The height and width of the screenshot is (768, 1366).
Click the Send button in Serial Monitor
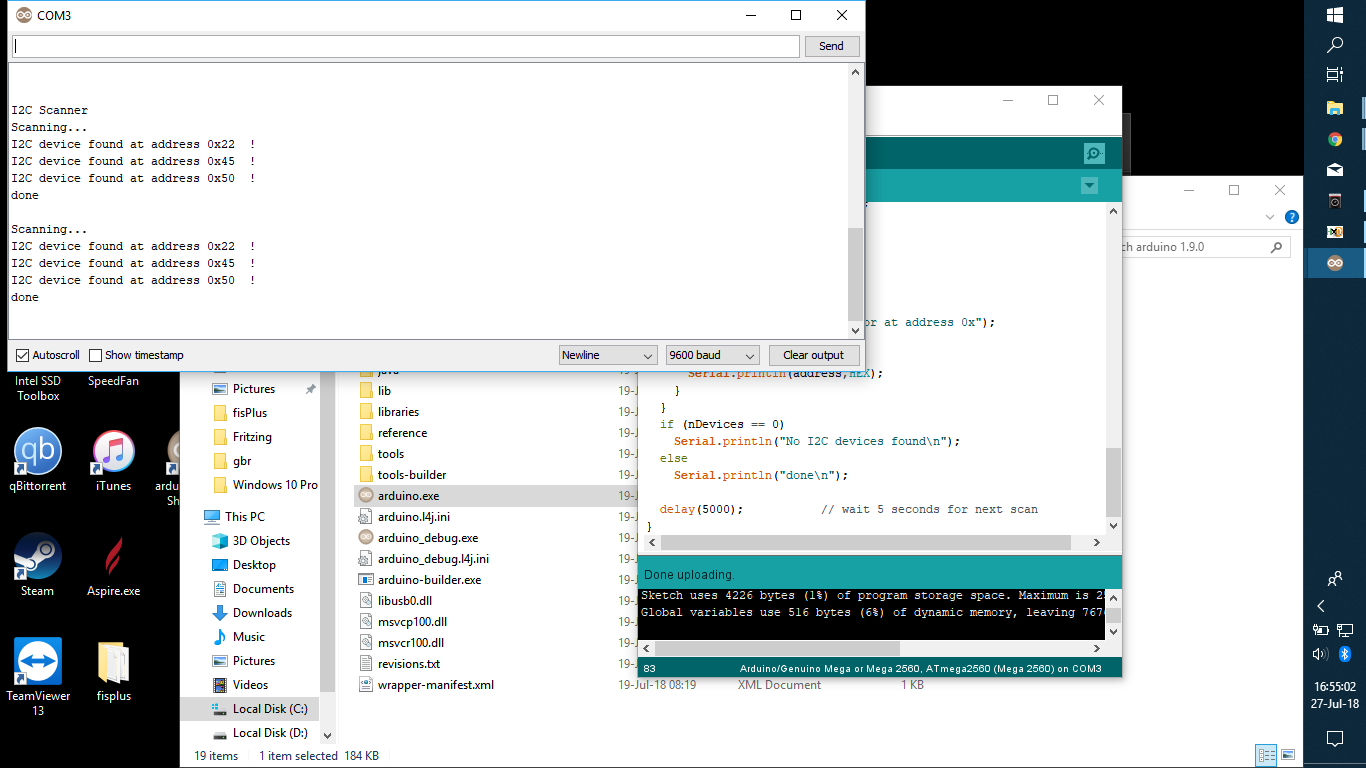pyautogui.click(x=831, y=46)
